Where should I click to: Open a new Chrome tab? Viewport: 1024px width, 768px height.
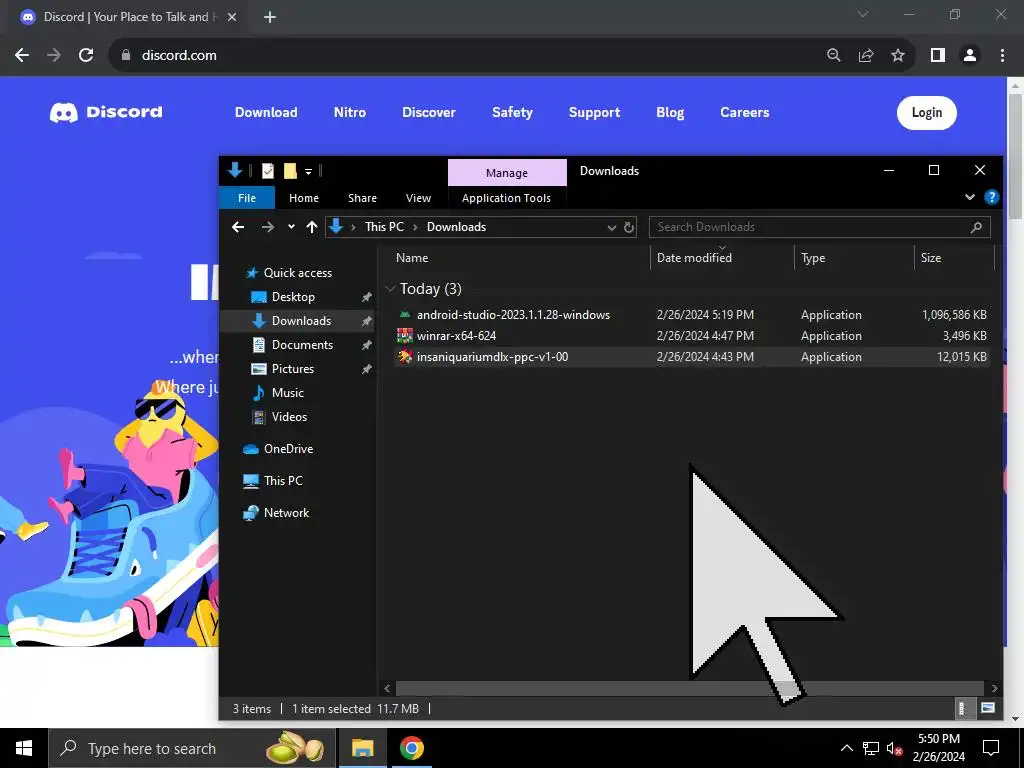pyautogui.click(x=270, y=17)
